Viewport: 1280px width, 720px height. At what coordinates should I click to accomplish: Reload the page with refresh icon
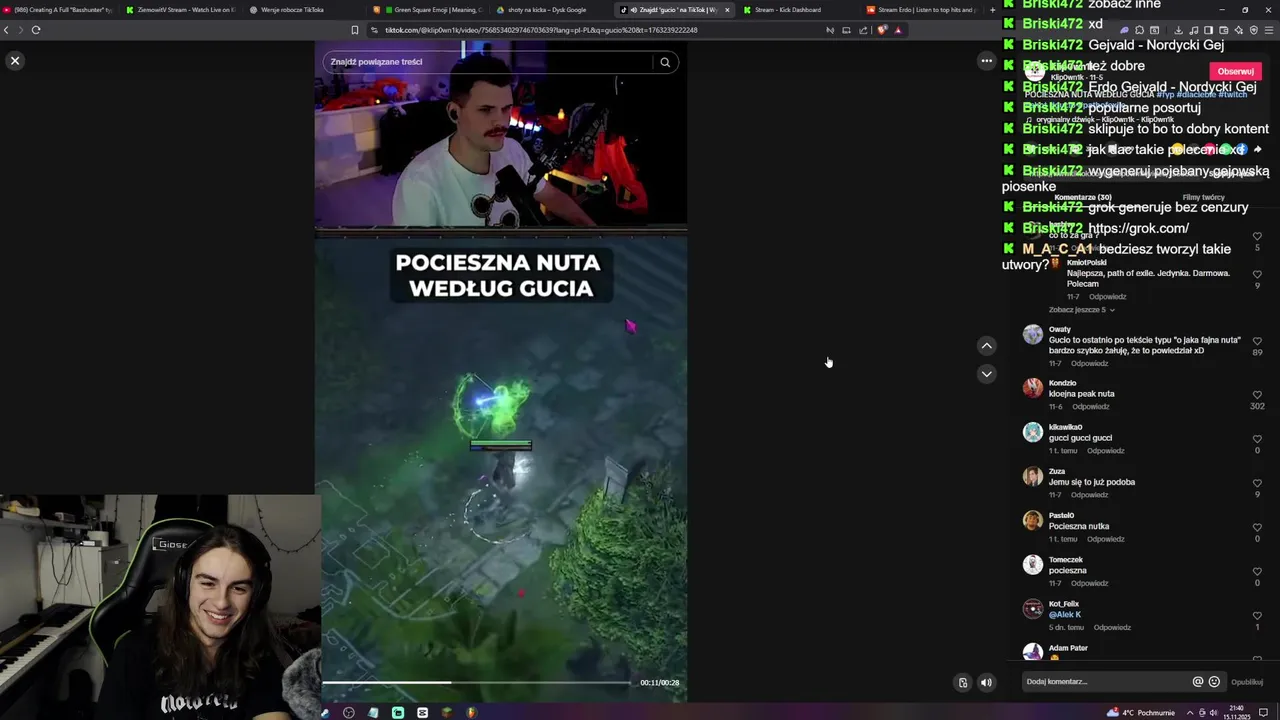click(36, 30)
